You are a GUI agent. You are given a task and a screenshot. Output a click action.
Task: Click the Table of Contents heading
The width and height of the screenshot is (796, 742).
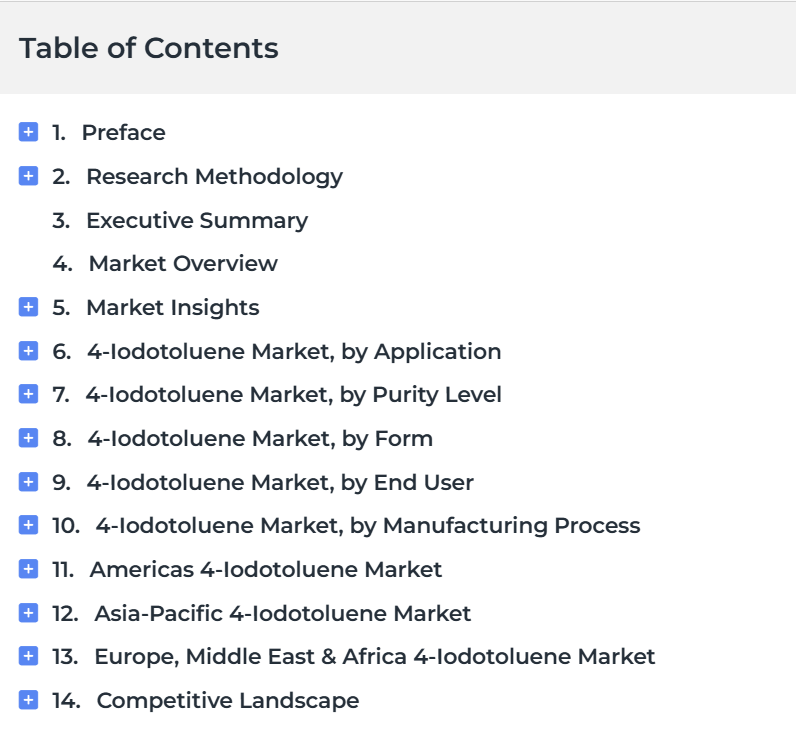pyautogui.click(x=149, y=48)
